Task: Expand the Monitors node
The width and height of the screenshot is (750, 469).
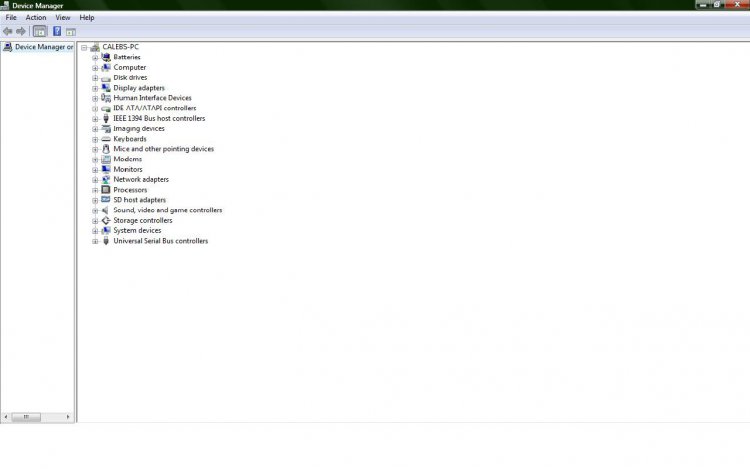Action: click(x=95, y=170)
